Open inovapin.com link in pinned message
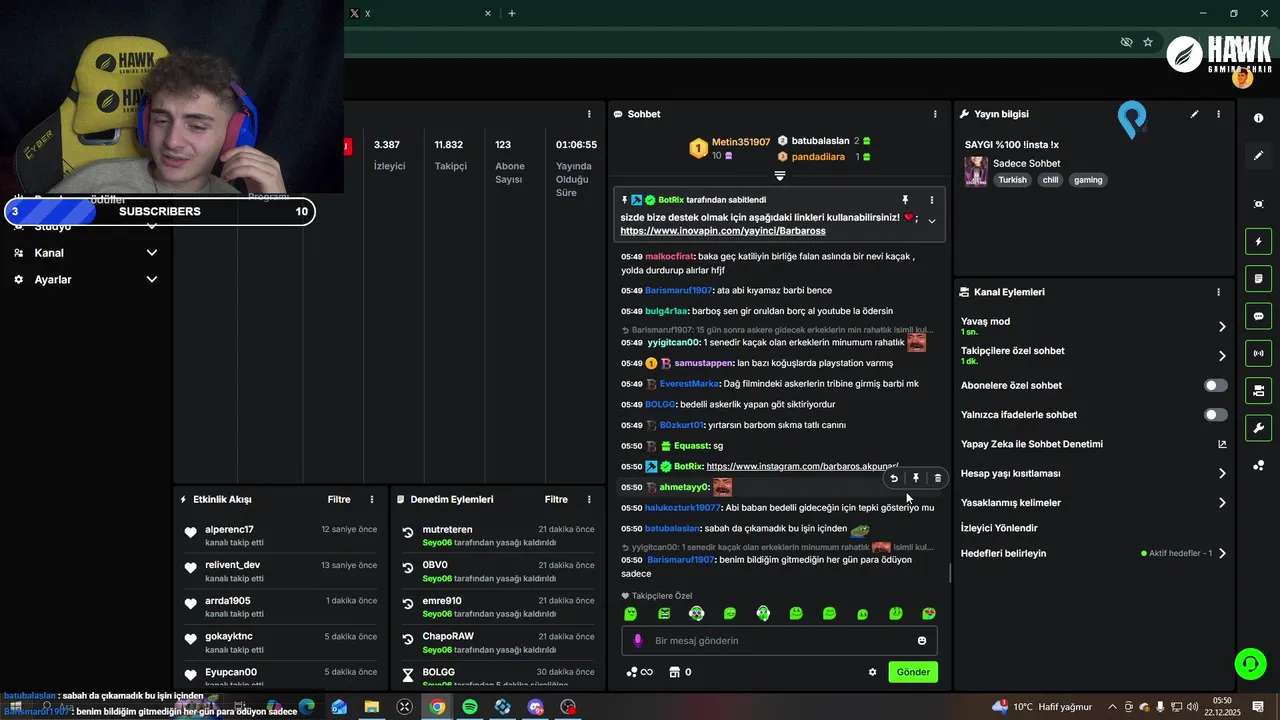Image resolution: width=1280 pixels, height=720 pixels. tap(723, 231)
